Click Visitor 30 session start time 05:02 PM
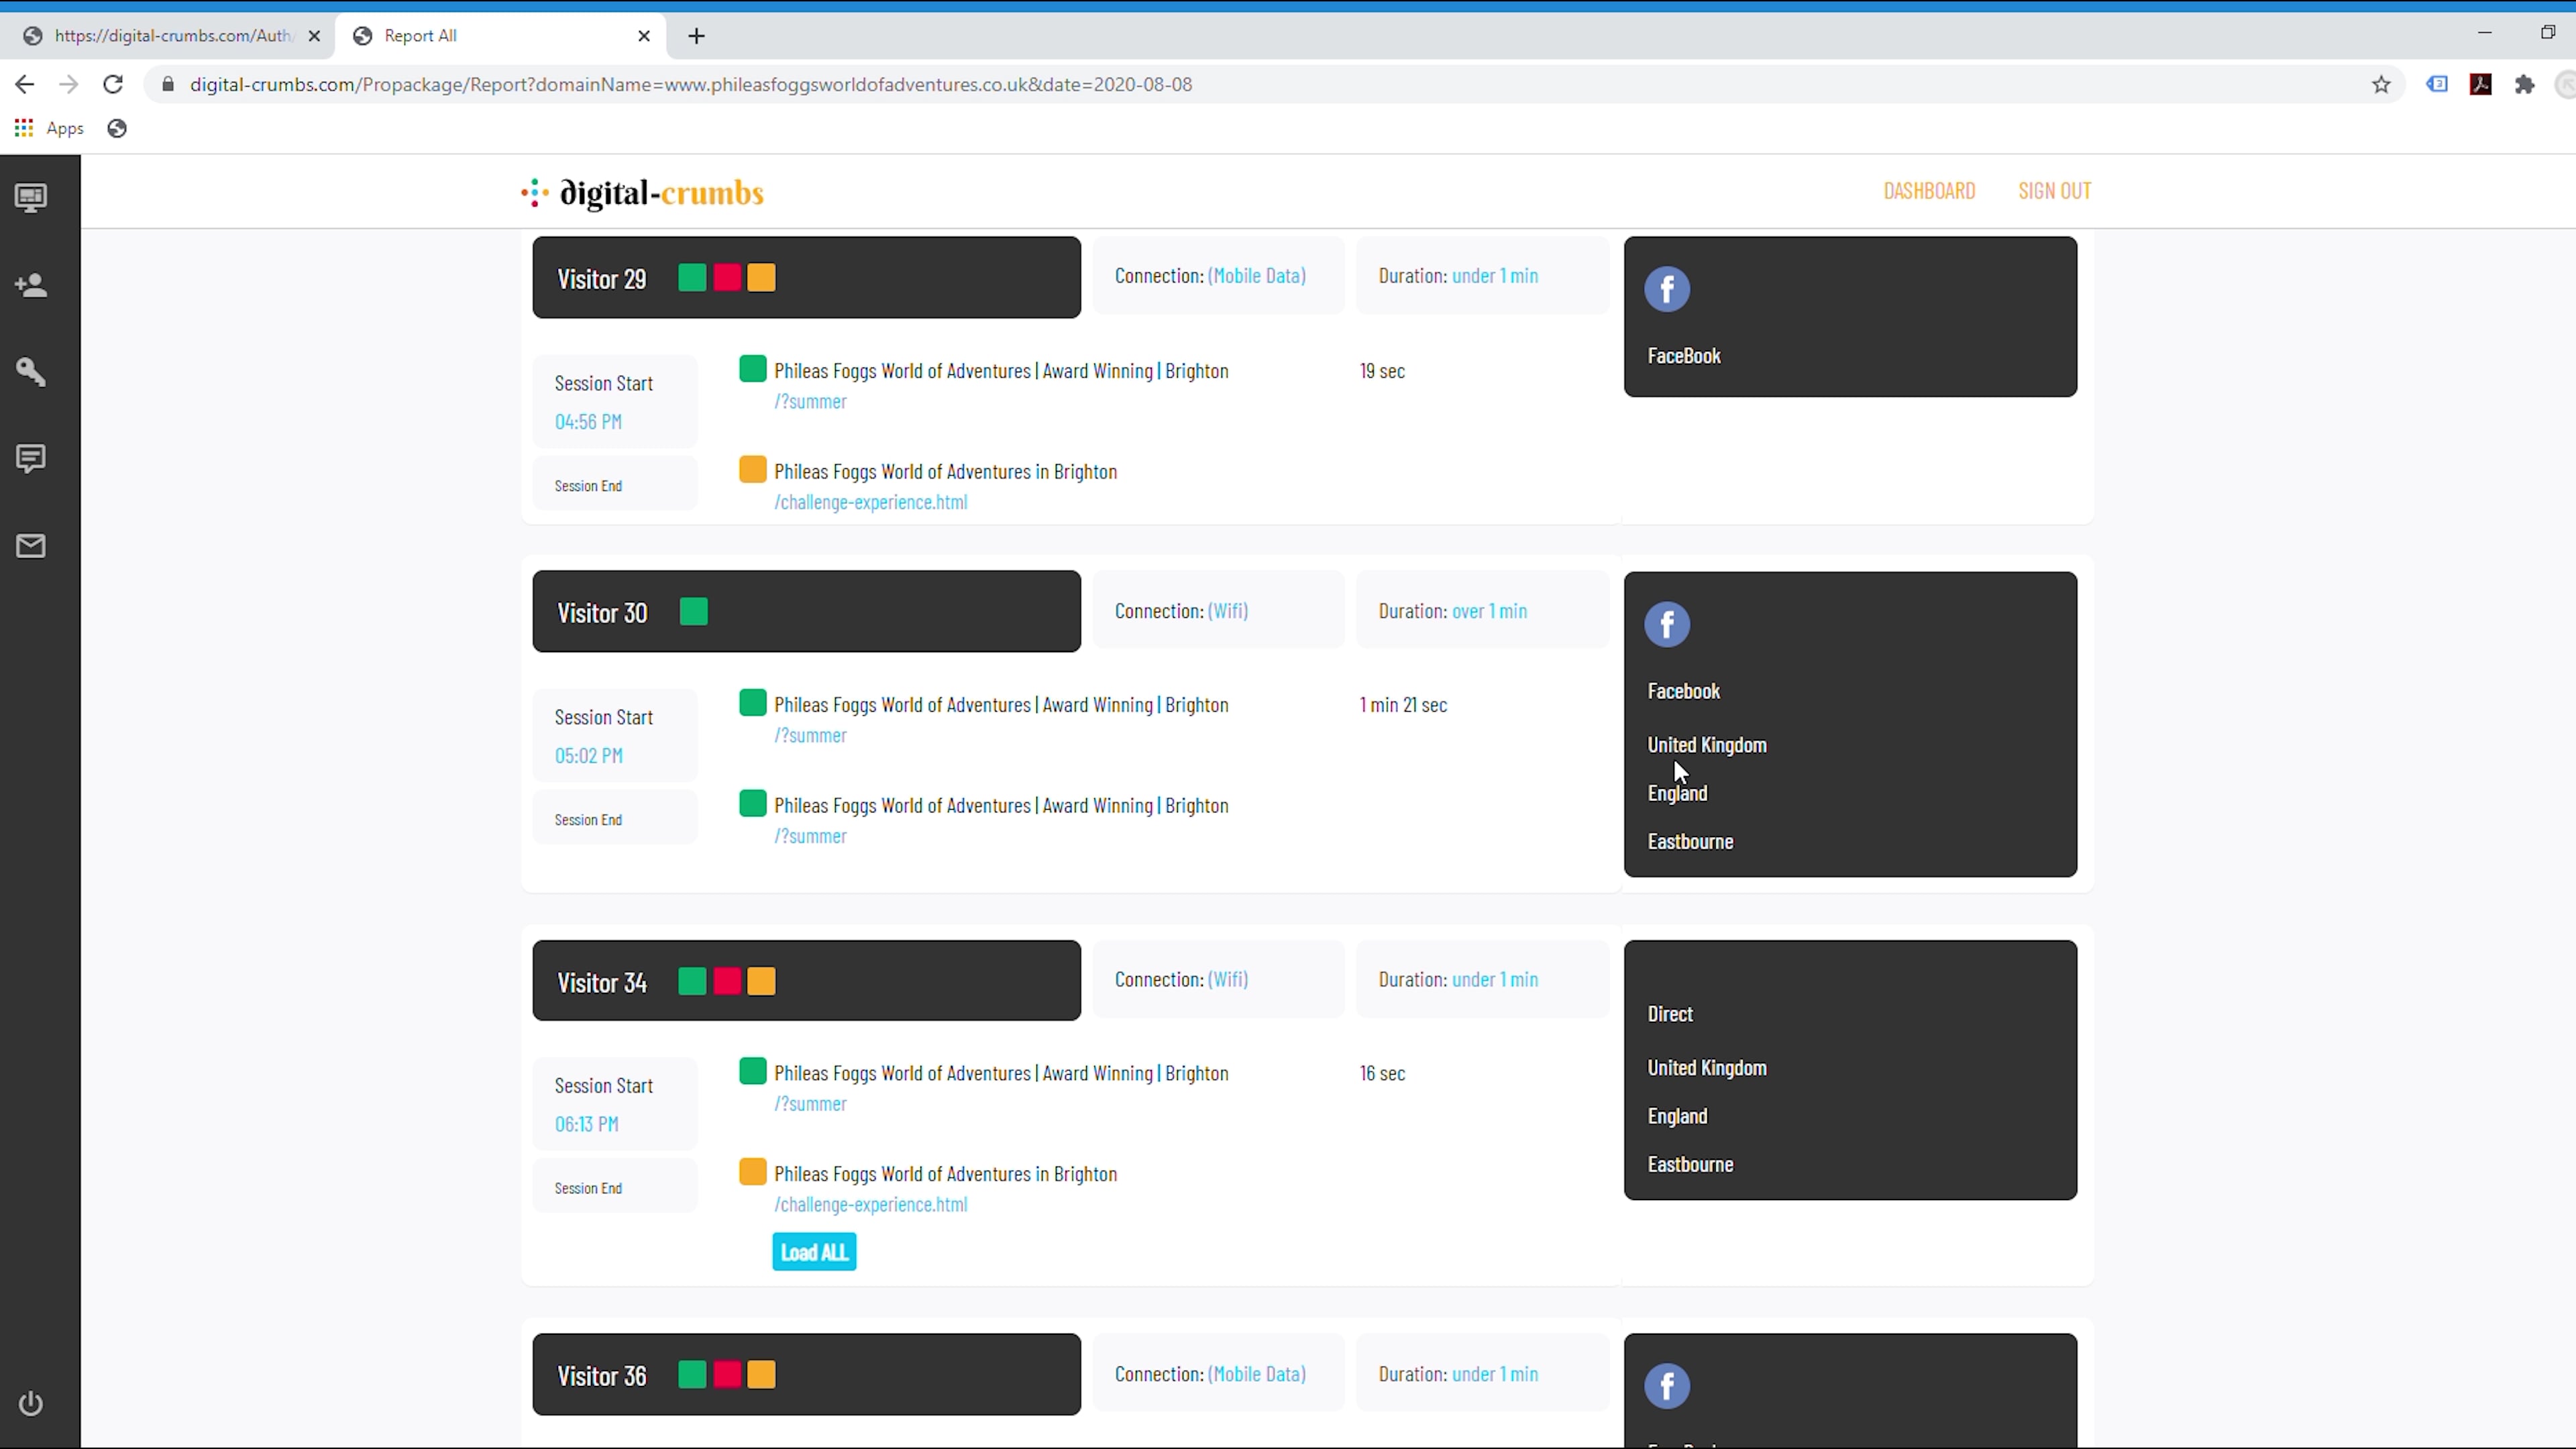This screenshot has height=1449, width=2576. coord(589,756)
